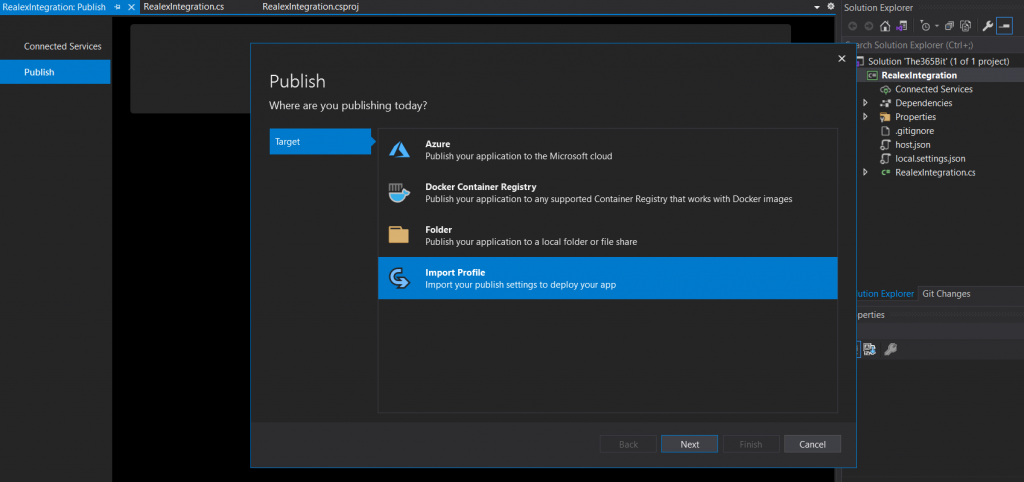This screenshot has width=1024, height=482.
Task: Collapse All in Solution Explorer toolbar
Action: click(950, 26)
